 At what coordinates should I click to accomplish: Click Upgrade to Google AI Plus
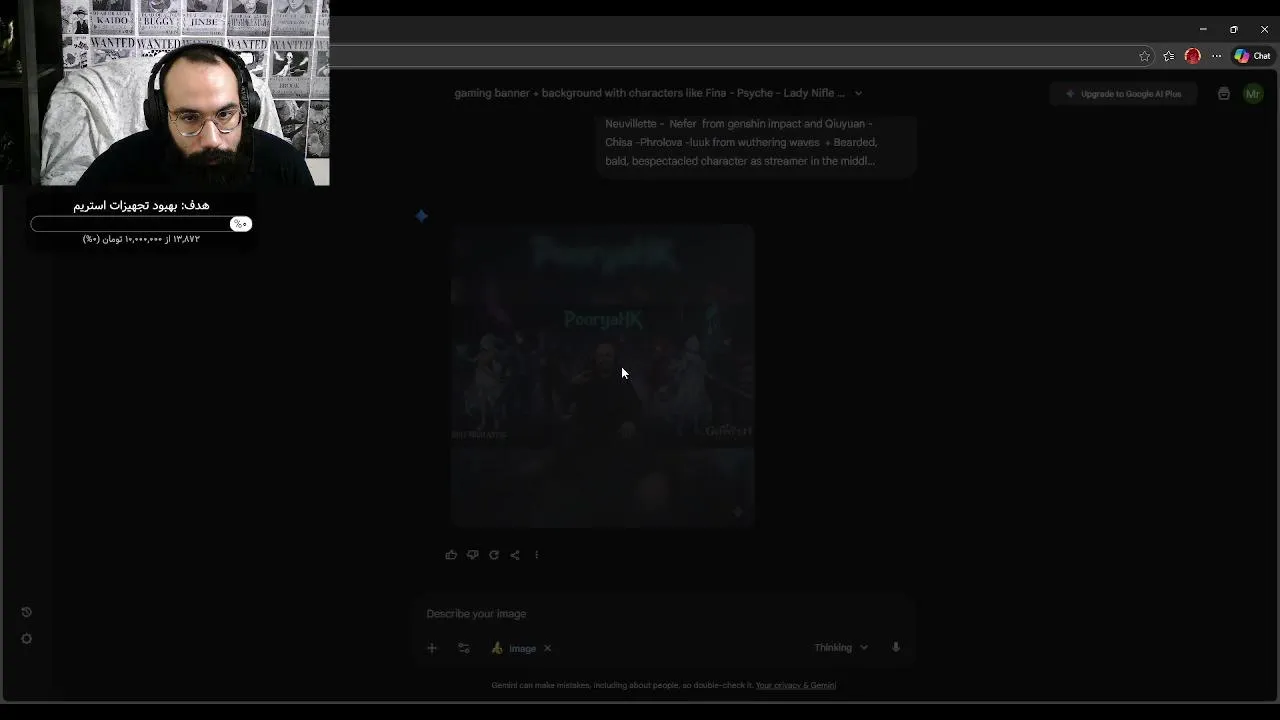1123,94
